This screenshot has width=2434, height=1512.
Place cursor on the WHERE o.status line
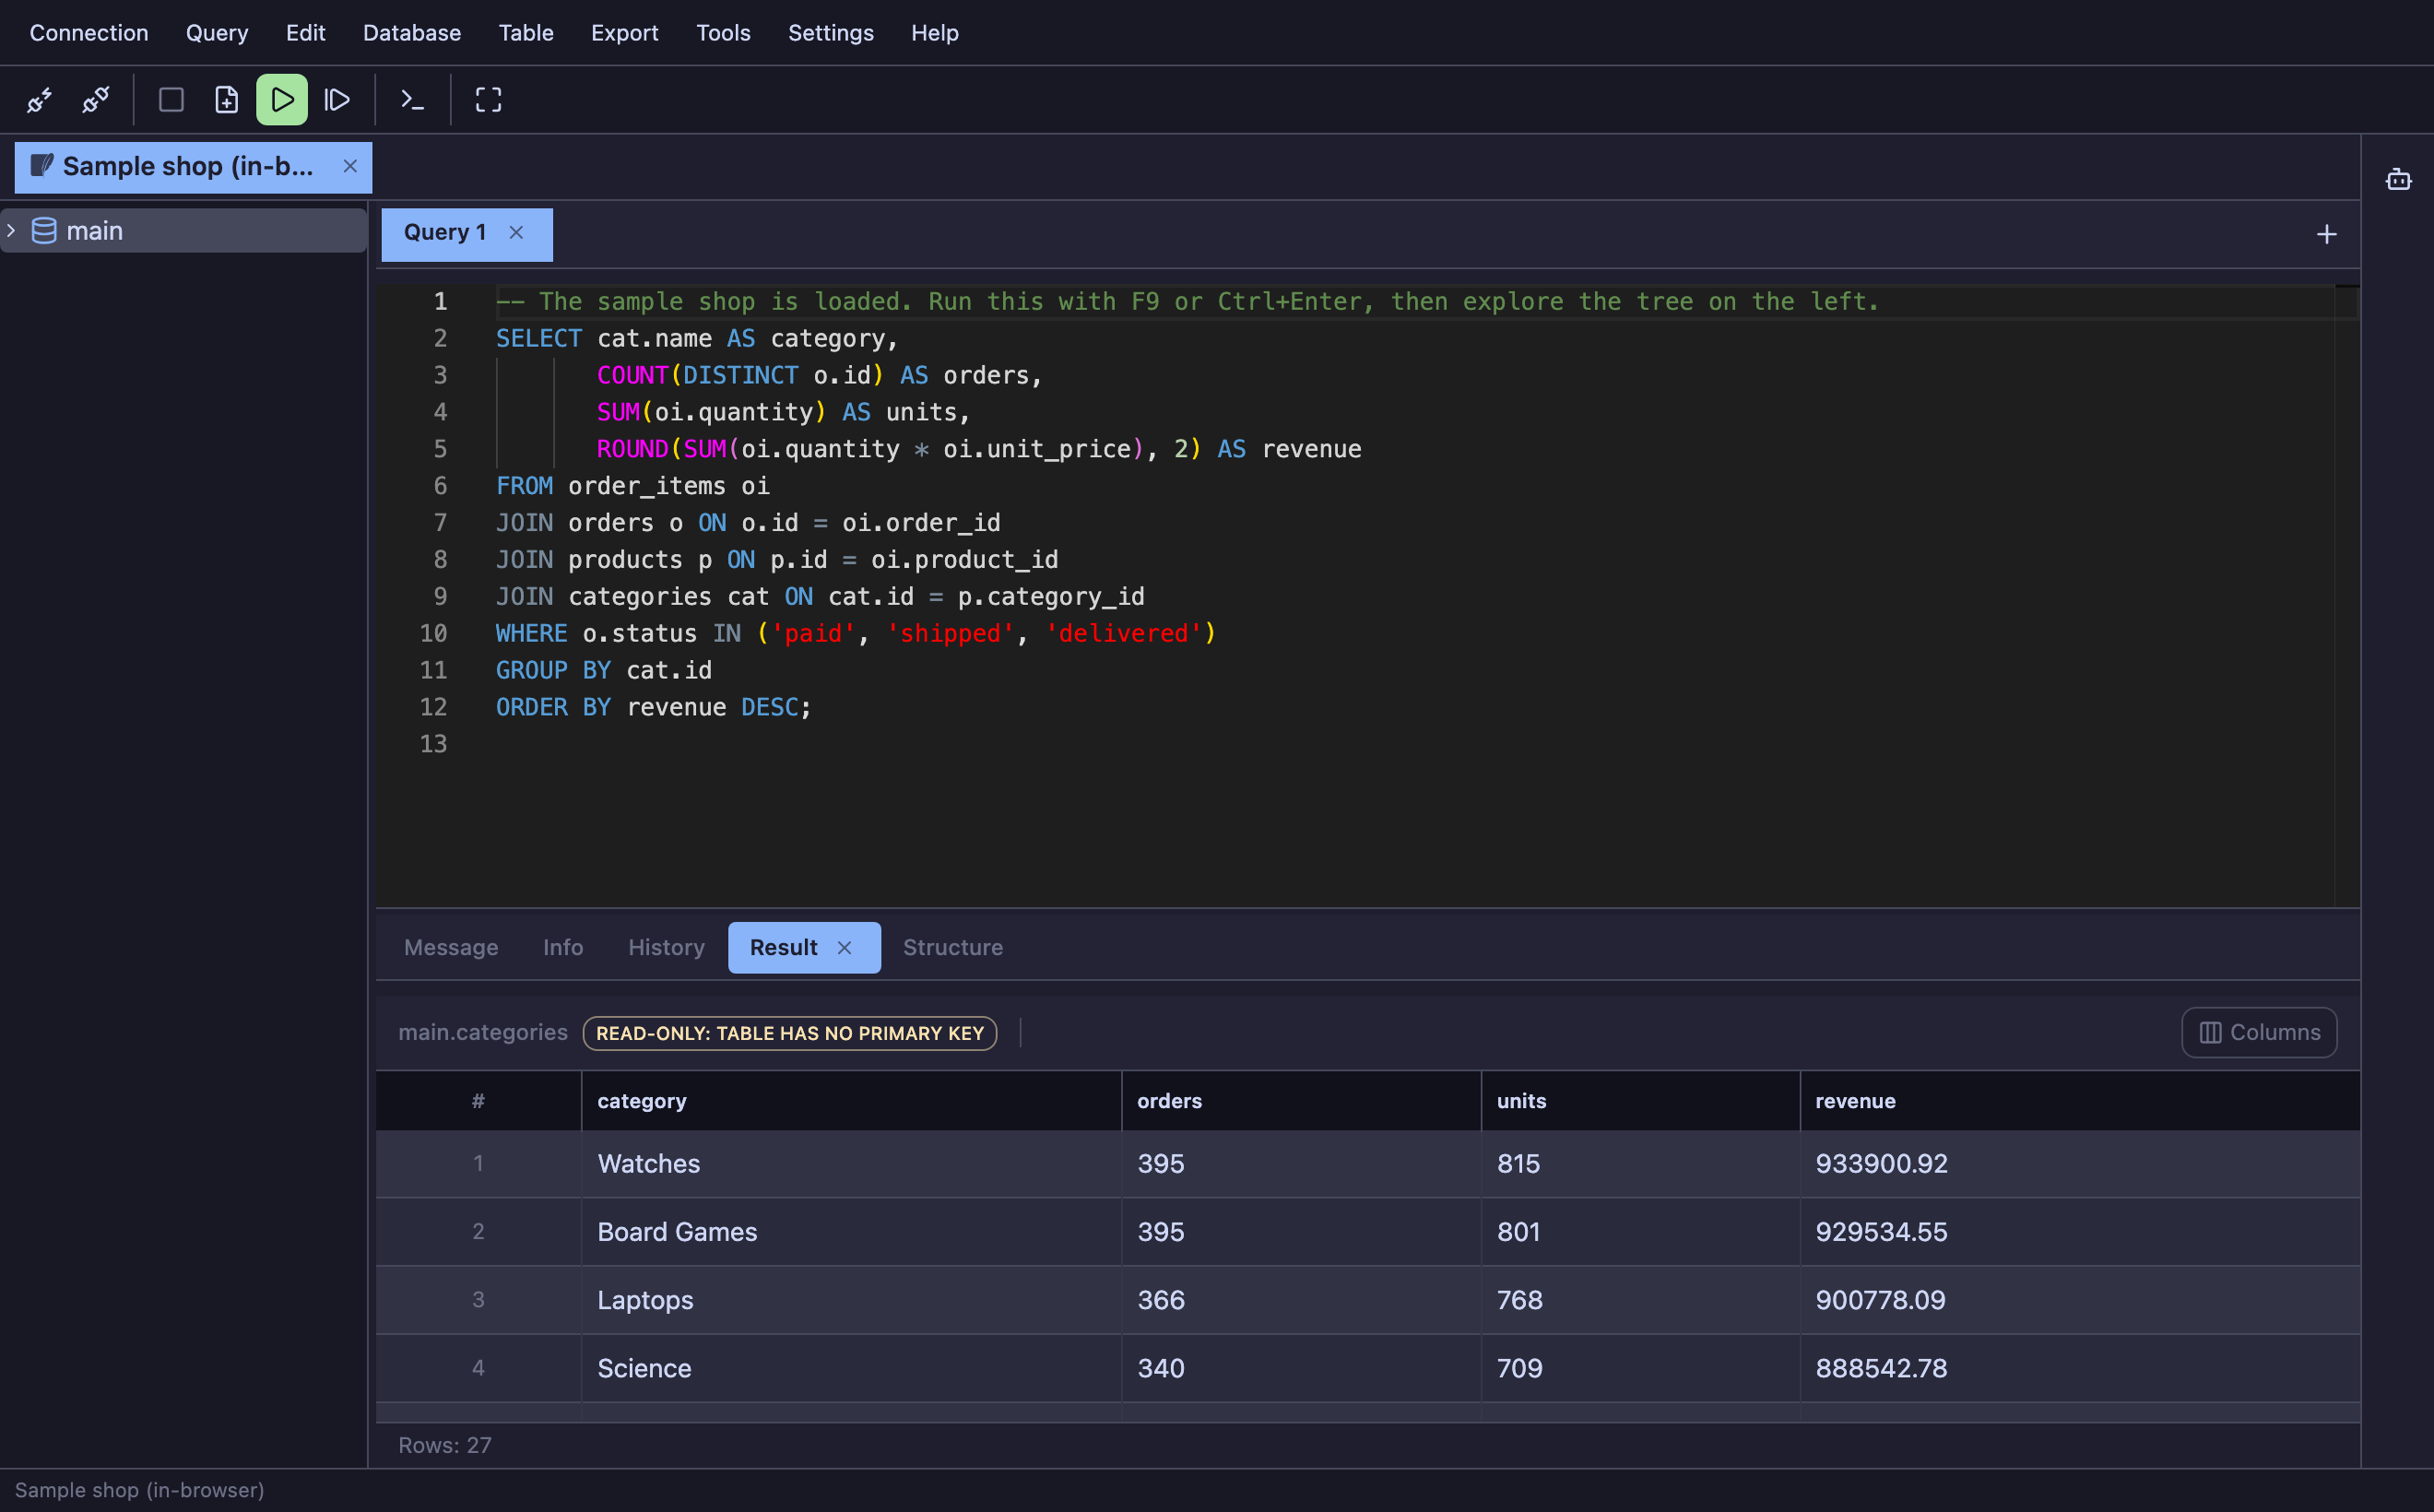(x=856, y=633)
